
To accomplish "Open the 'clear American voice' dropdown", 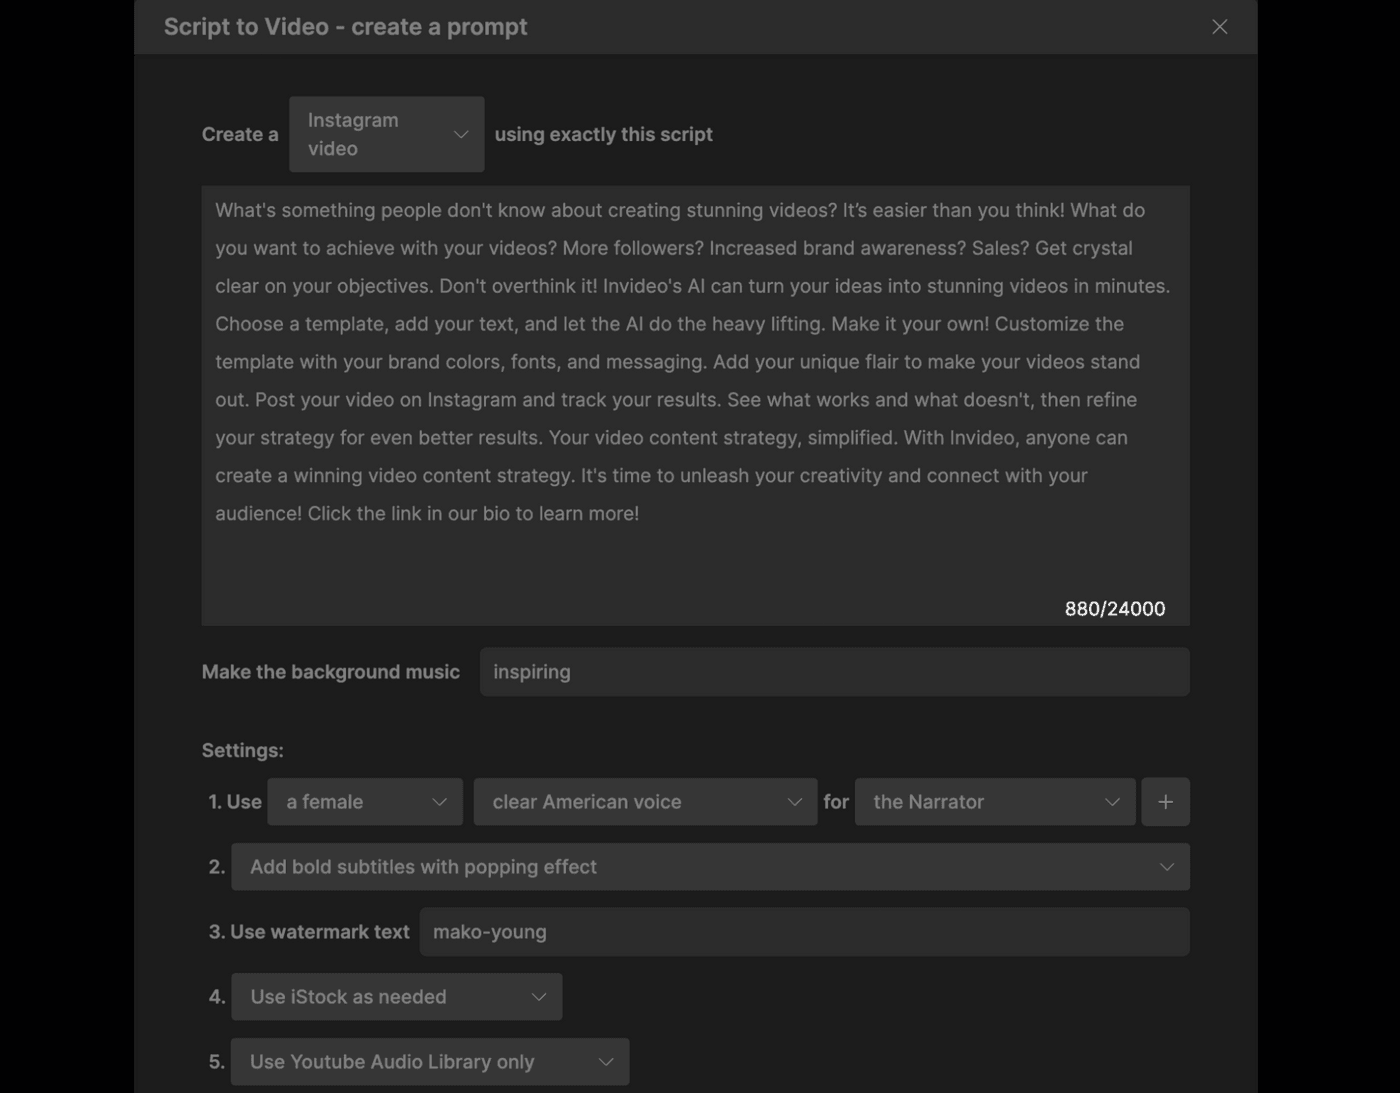I will point(645,801).
